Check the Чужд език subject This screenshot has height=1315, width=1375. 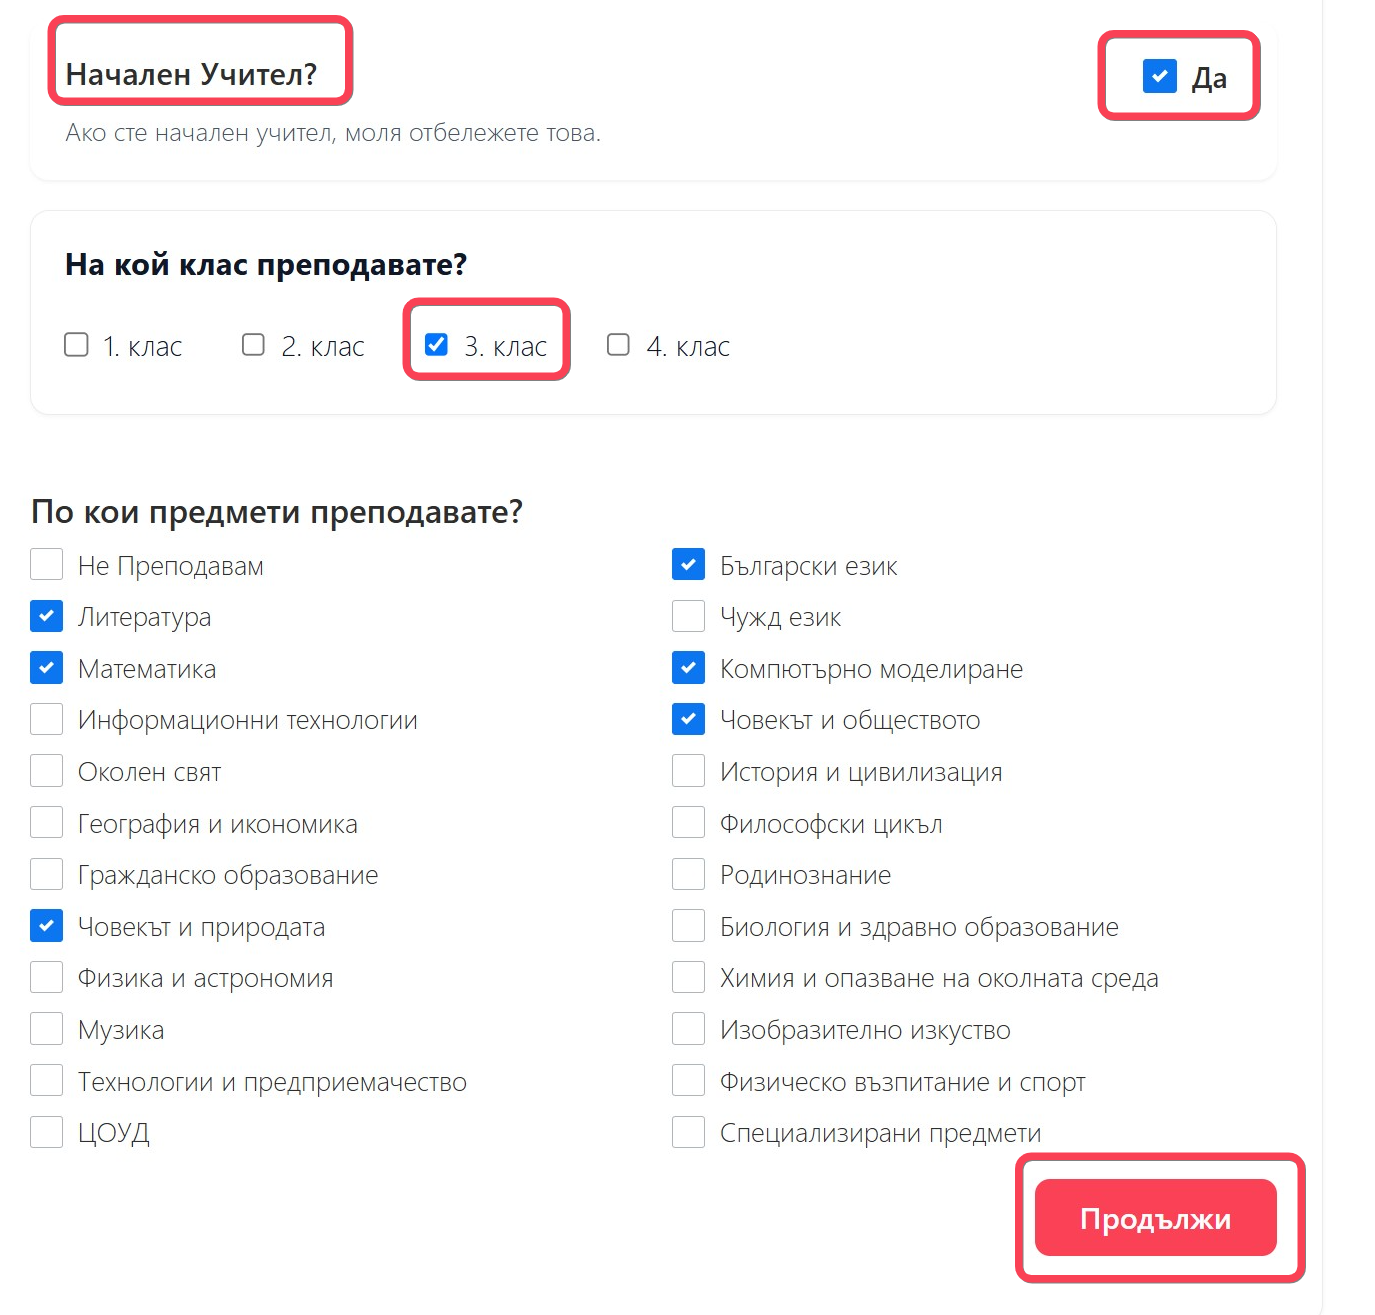689,616
